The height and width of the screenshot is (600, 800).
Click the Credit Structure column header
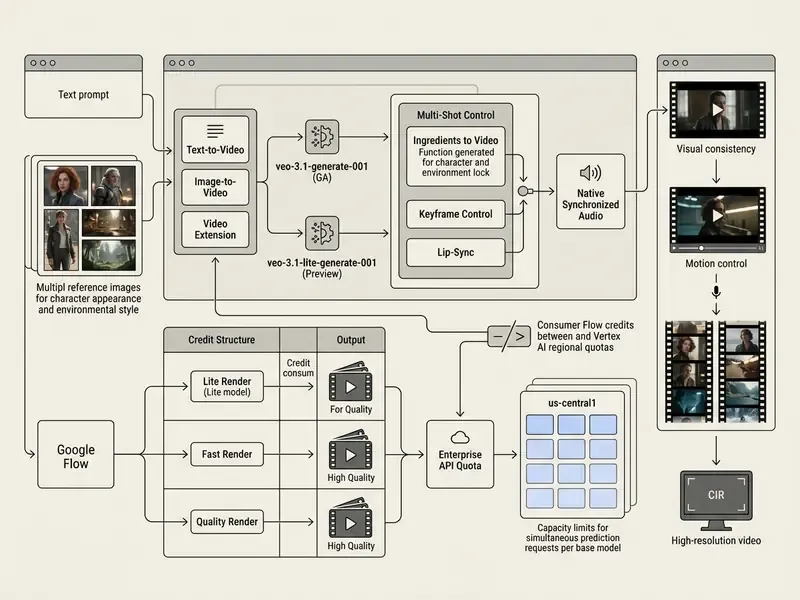point(221,340)
